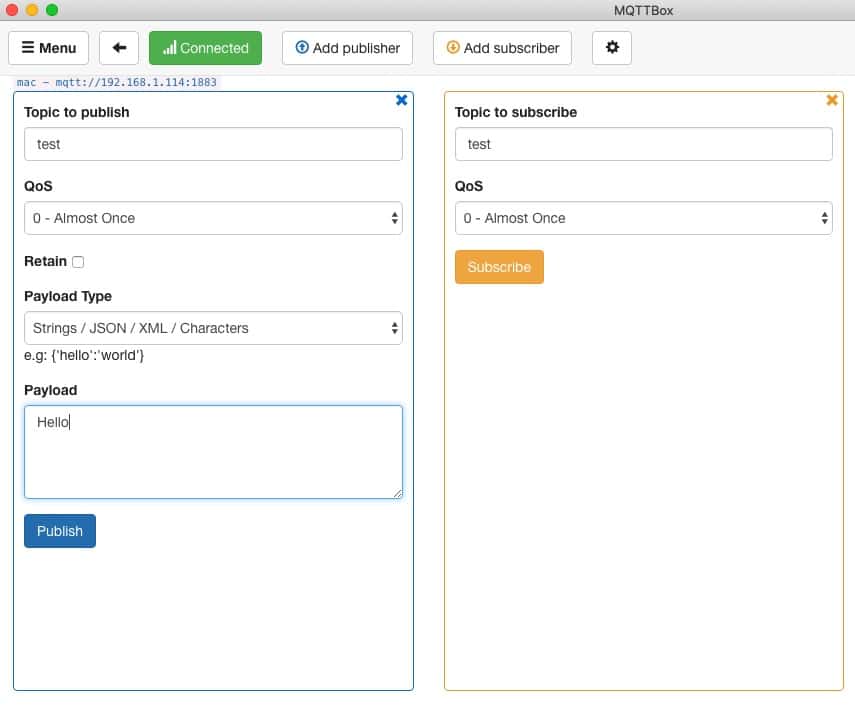Close the publisher panel with blue X
The image size is (855, 707).
tap(401, 100)
